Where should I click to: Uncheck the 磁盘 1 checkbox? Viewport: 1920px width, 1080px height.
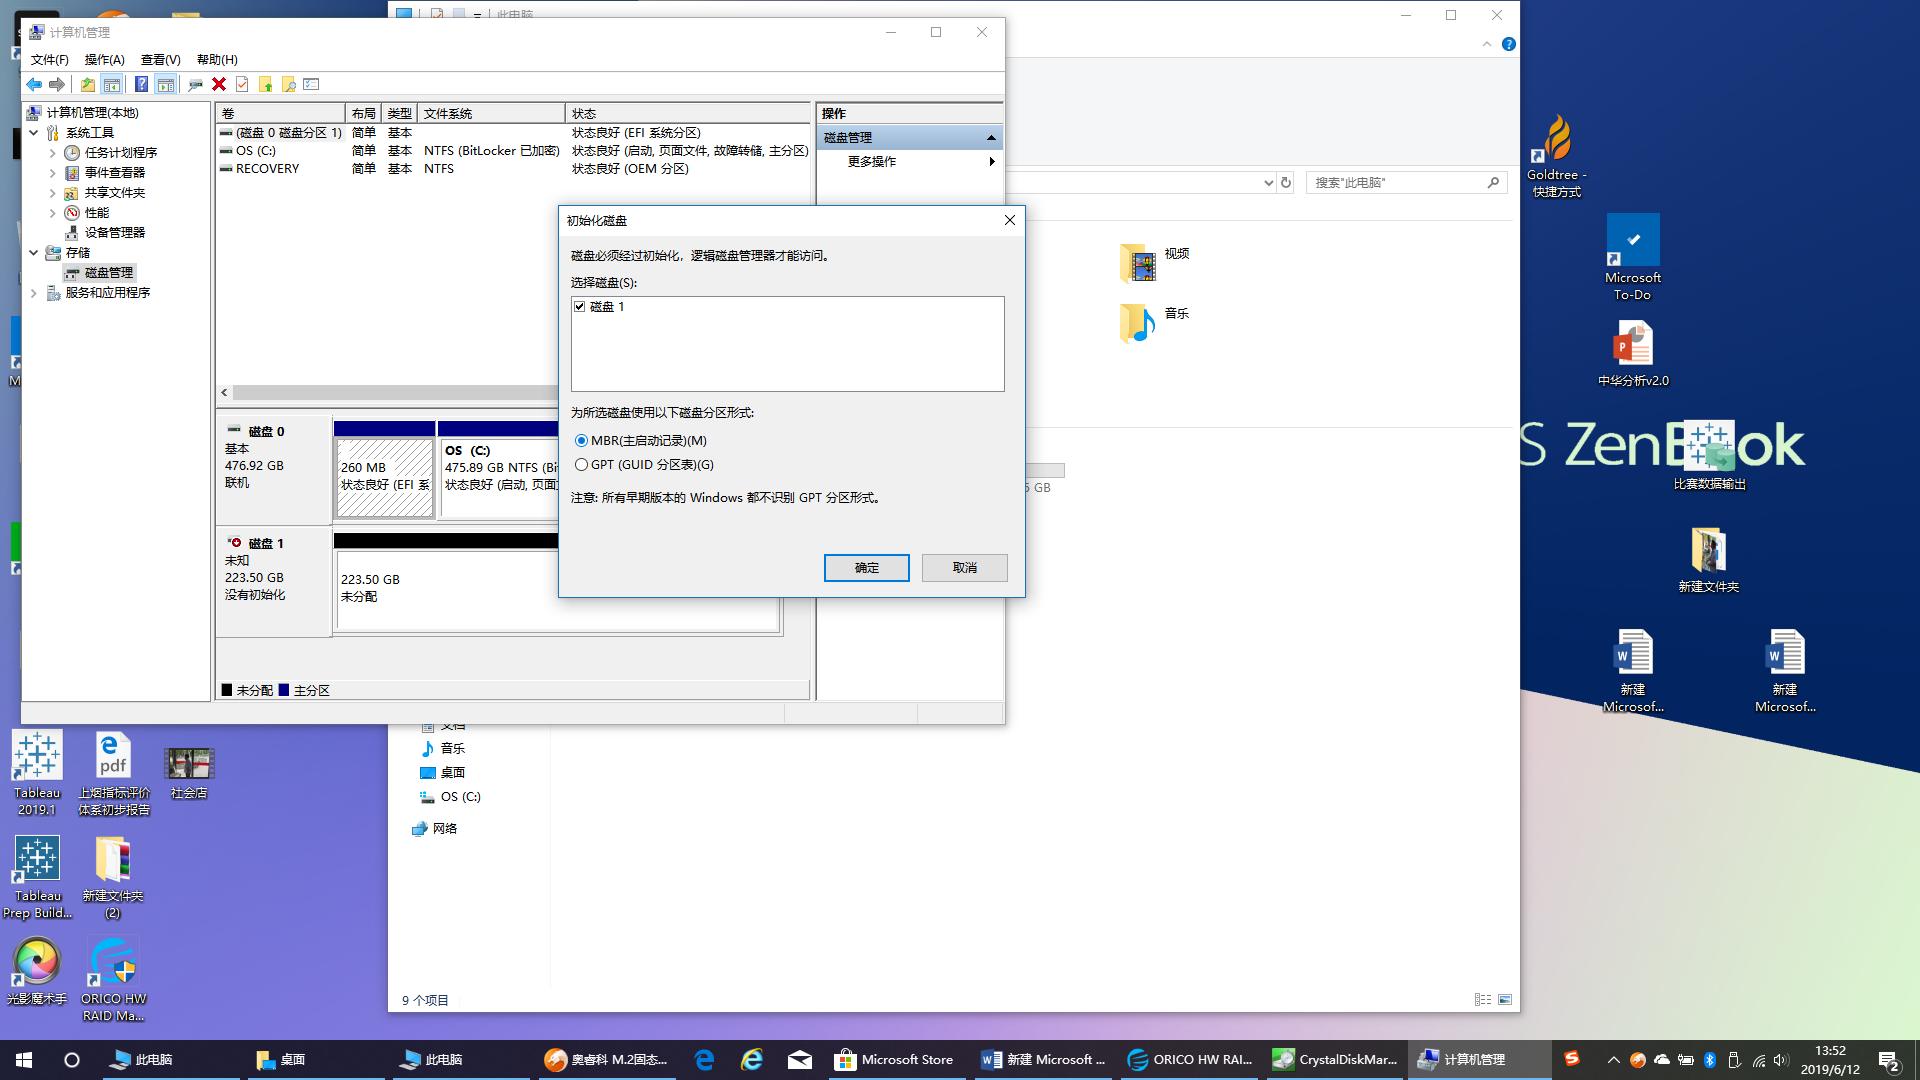[580, 307]
